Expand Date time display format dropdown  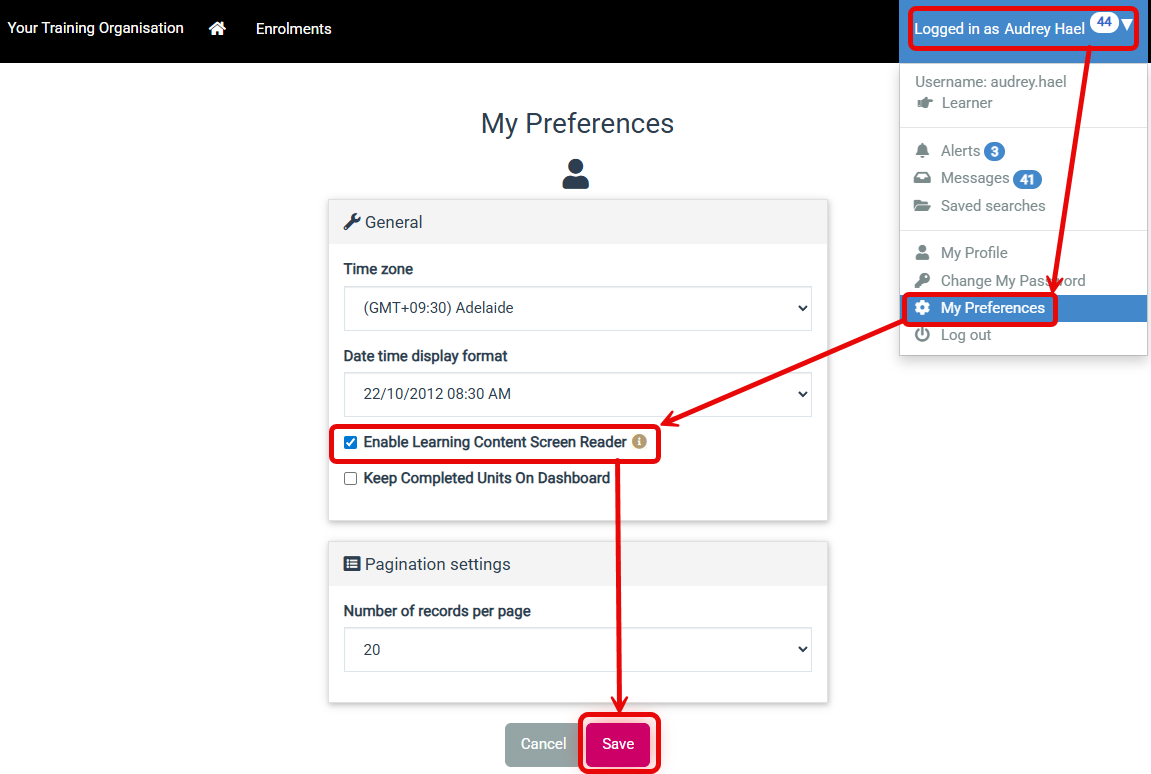577,394
